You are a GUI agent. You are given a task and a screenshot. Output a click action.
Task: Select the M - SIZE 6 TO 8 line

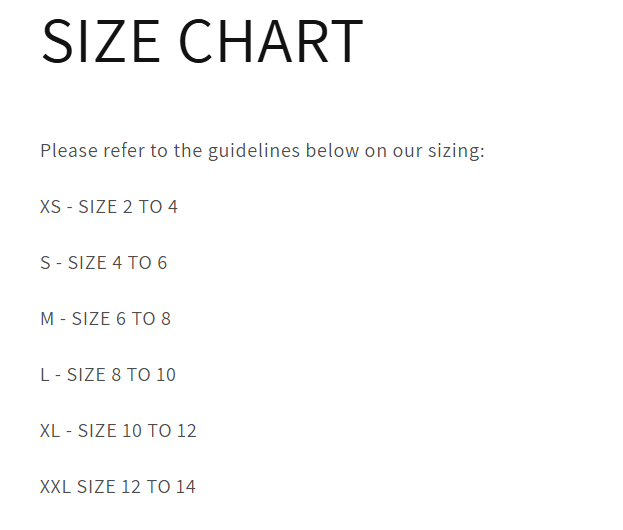click(106, 319)
